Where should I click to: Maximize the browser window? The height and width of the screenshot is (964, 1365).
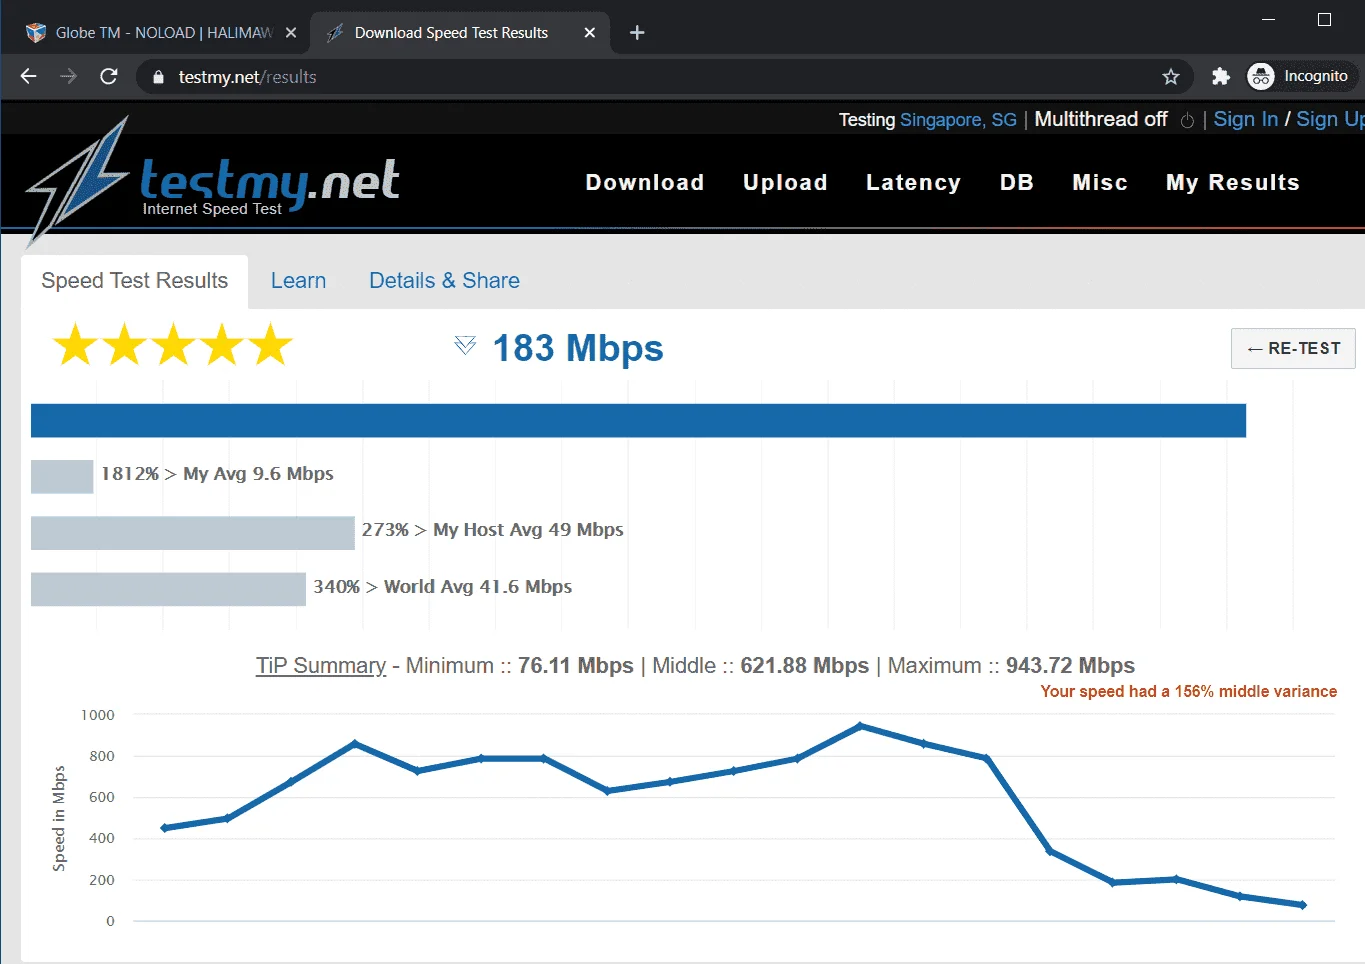tap(1324, 19)
